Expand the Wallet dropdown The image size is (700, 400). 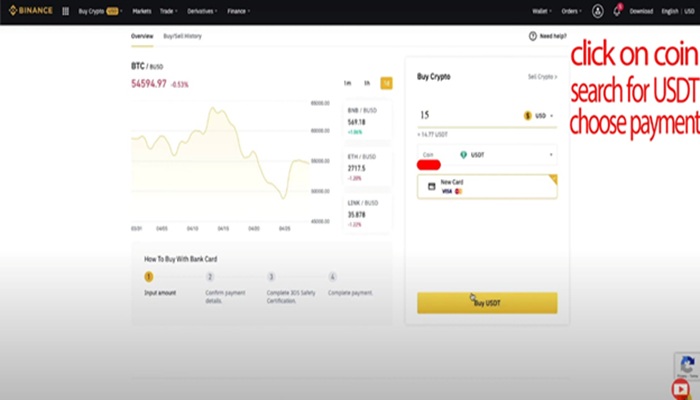click(x=542, y=11)
